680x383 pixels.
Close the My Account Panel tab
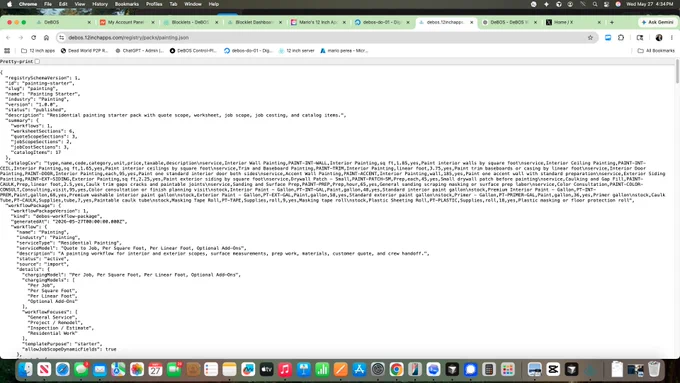(153, 22)
